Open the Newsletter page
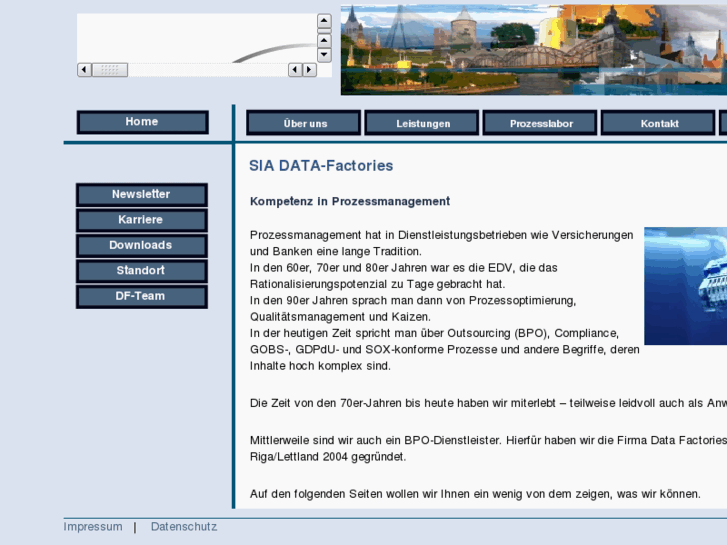The image size is (727, 545). 142,195
